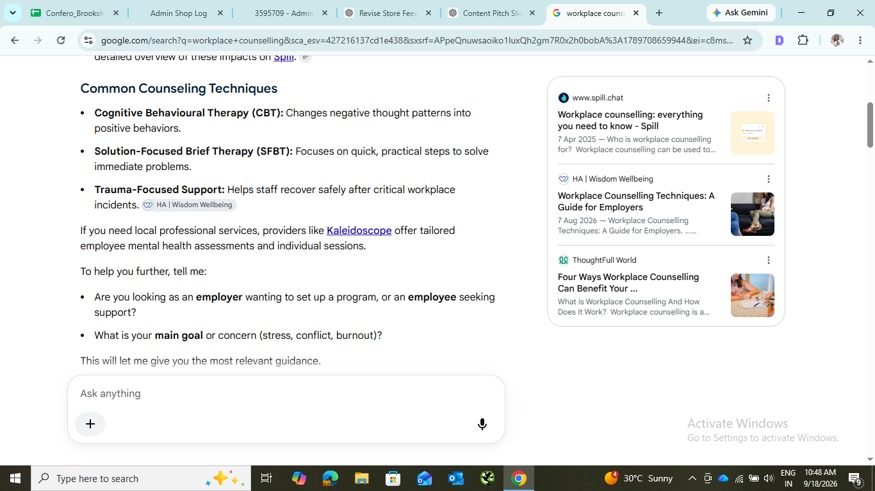Click the Ask Gemini button

click(740, 12)
